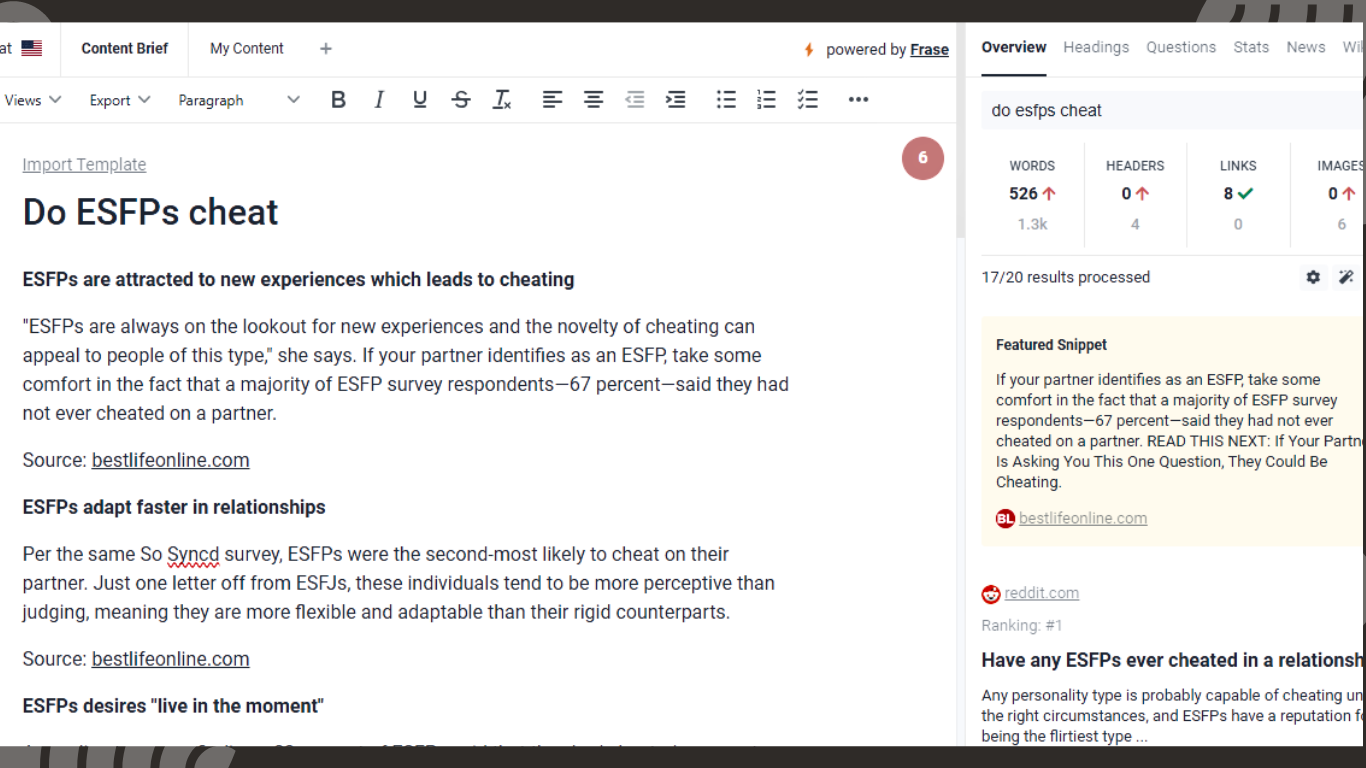
Task: Toggle underline formatting
Action: [420, 100]
